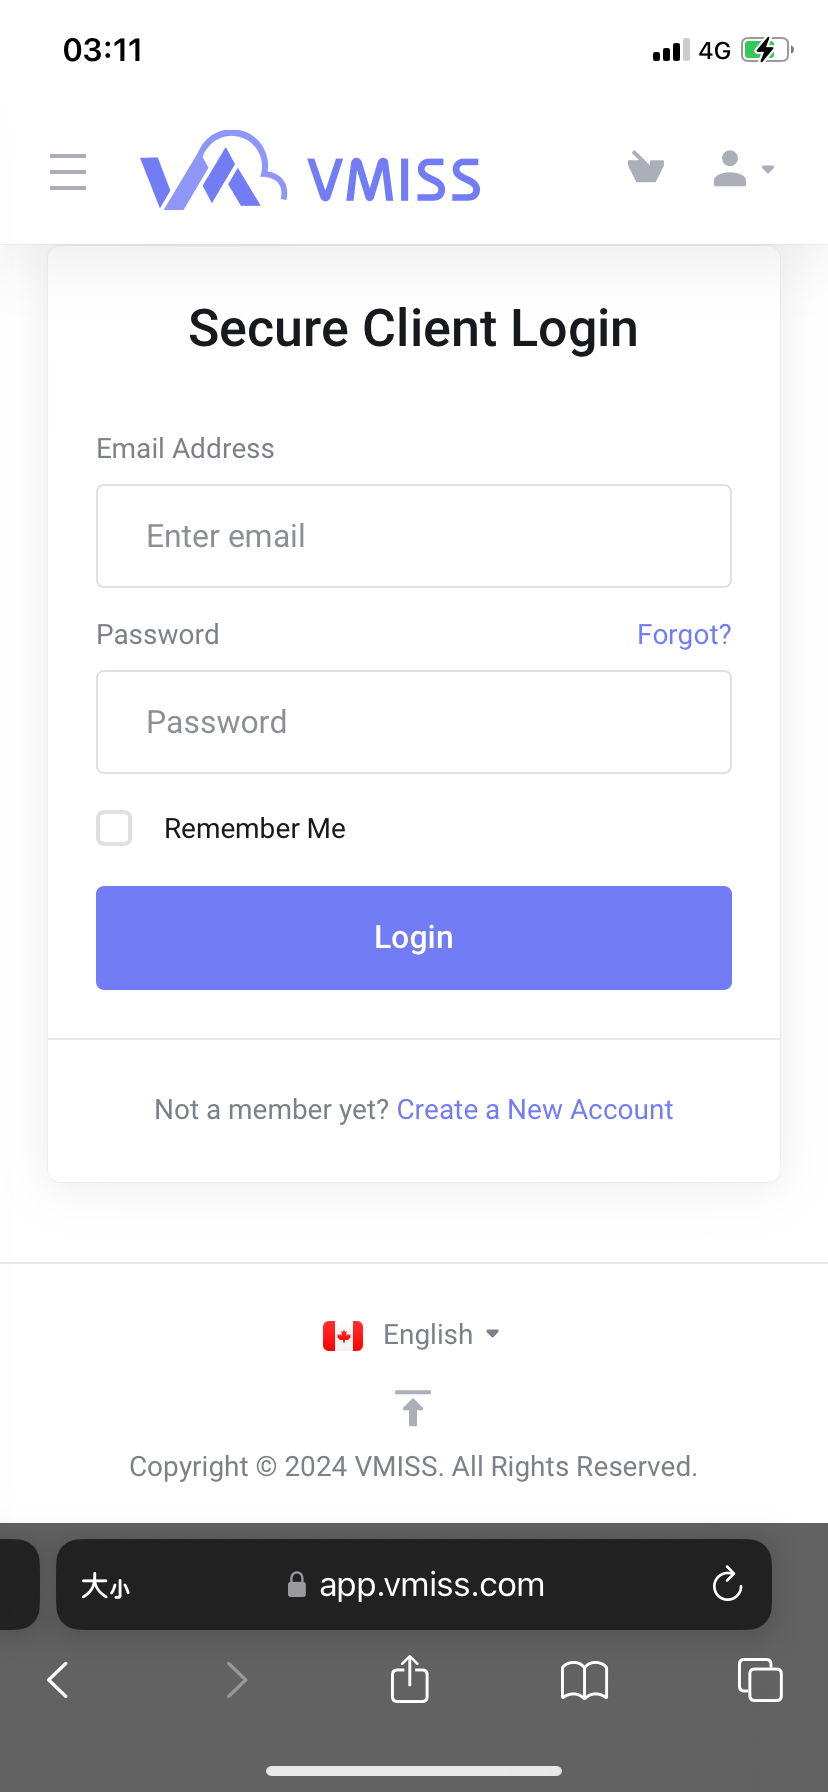Expand the user account dropdown

click(x=743, y=169)
